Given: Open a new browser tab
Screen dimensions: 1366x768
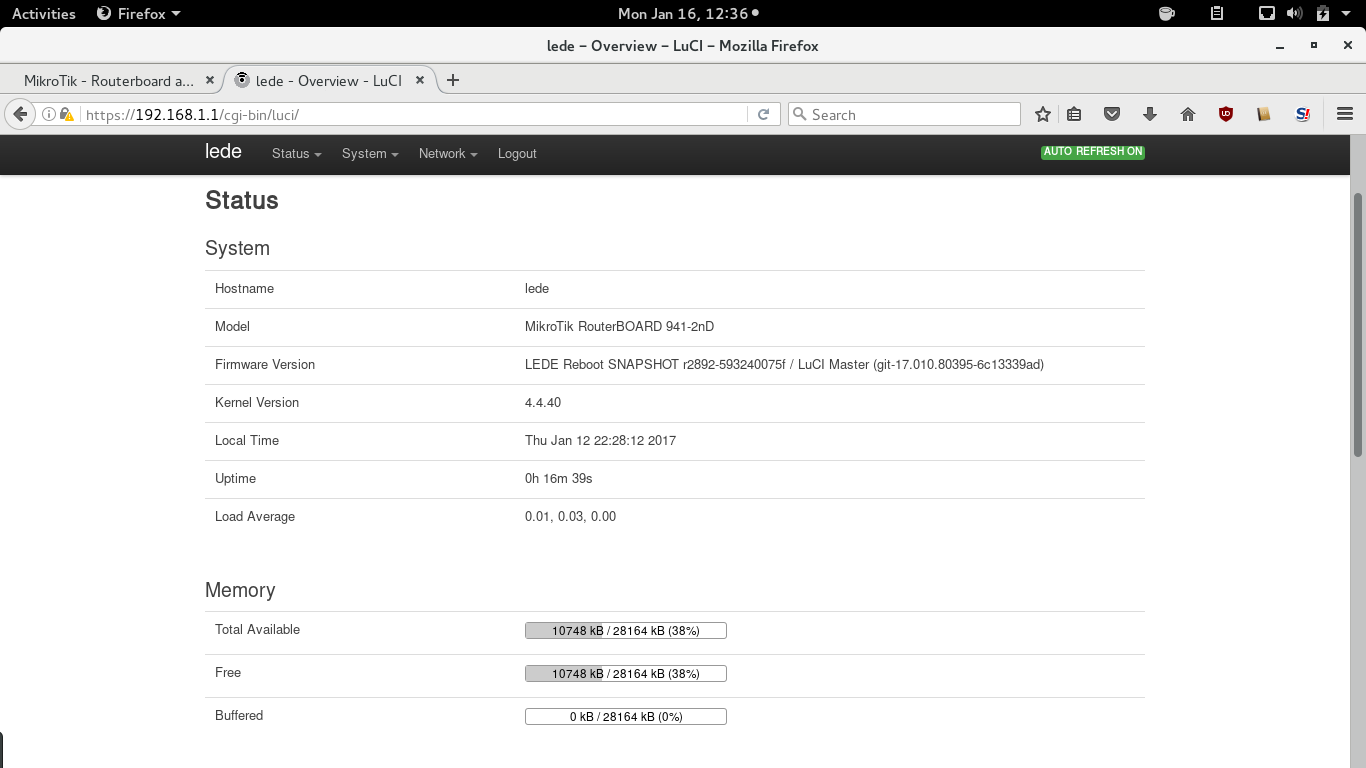Looking at the screenshot, I should coord(453,80).
